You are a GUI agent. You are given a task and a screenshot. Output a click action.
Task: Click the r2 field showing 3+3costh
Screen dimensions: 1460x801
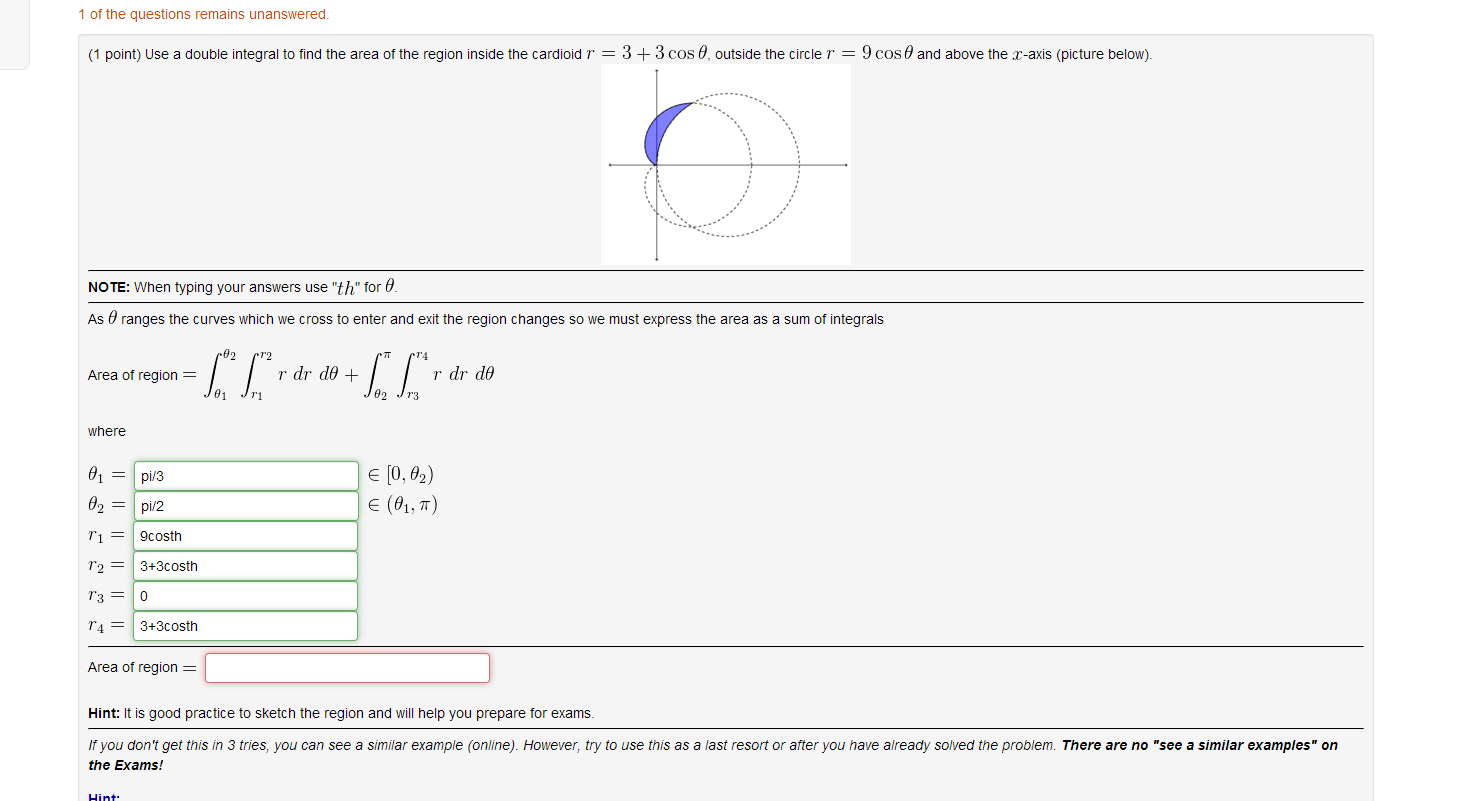[x=245, y=565]
